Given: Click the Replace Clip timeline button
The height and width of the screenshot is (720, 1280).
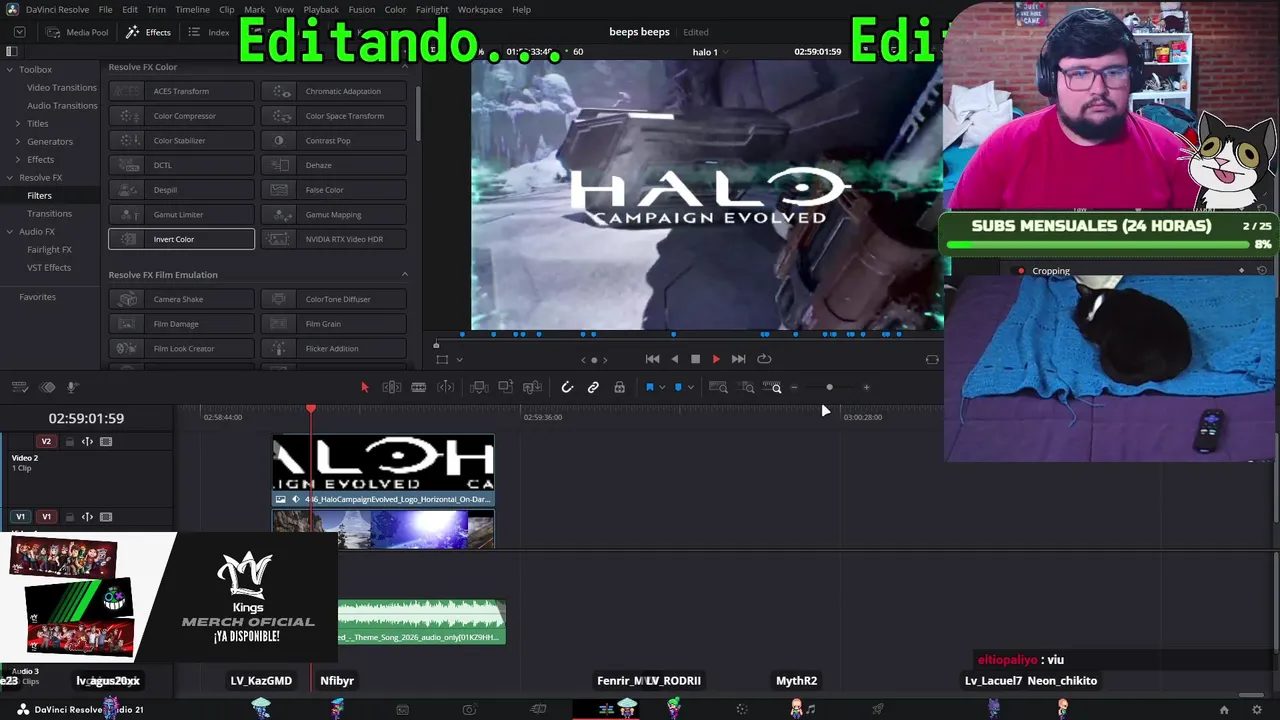Looking at the screenshot, I should (532, 387).
